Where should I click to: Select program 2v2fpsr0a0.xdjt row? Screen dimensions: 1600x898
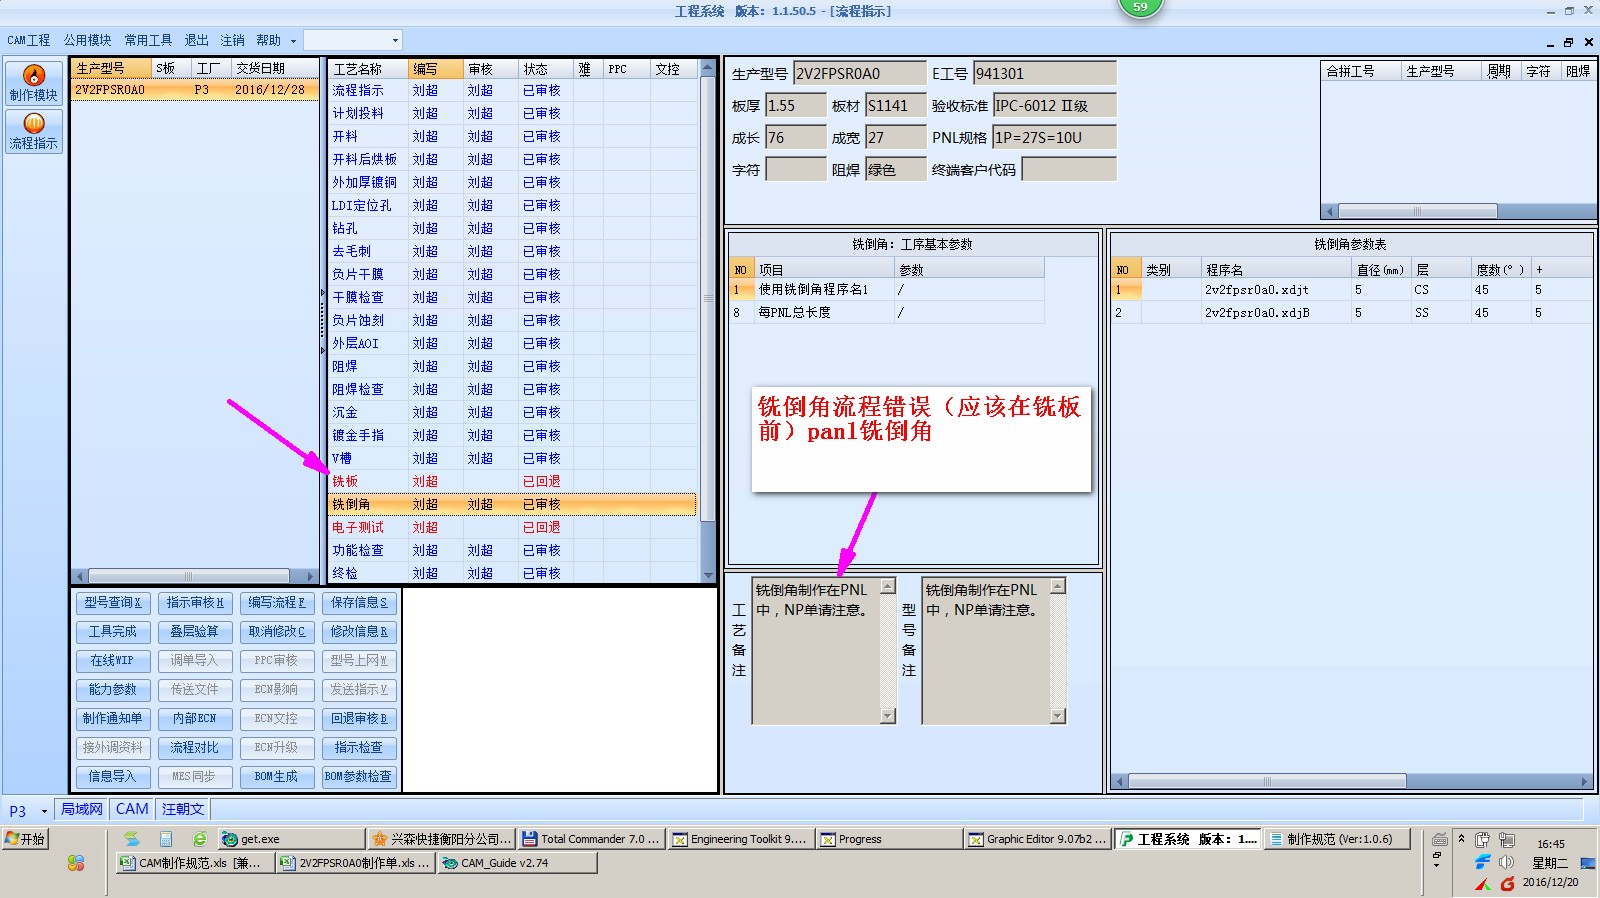pyautogui.click(x=1351, y=289)
